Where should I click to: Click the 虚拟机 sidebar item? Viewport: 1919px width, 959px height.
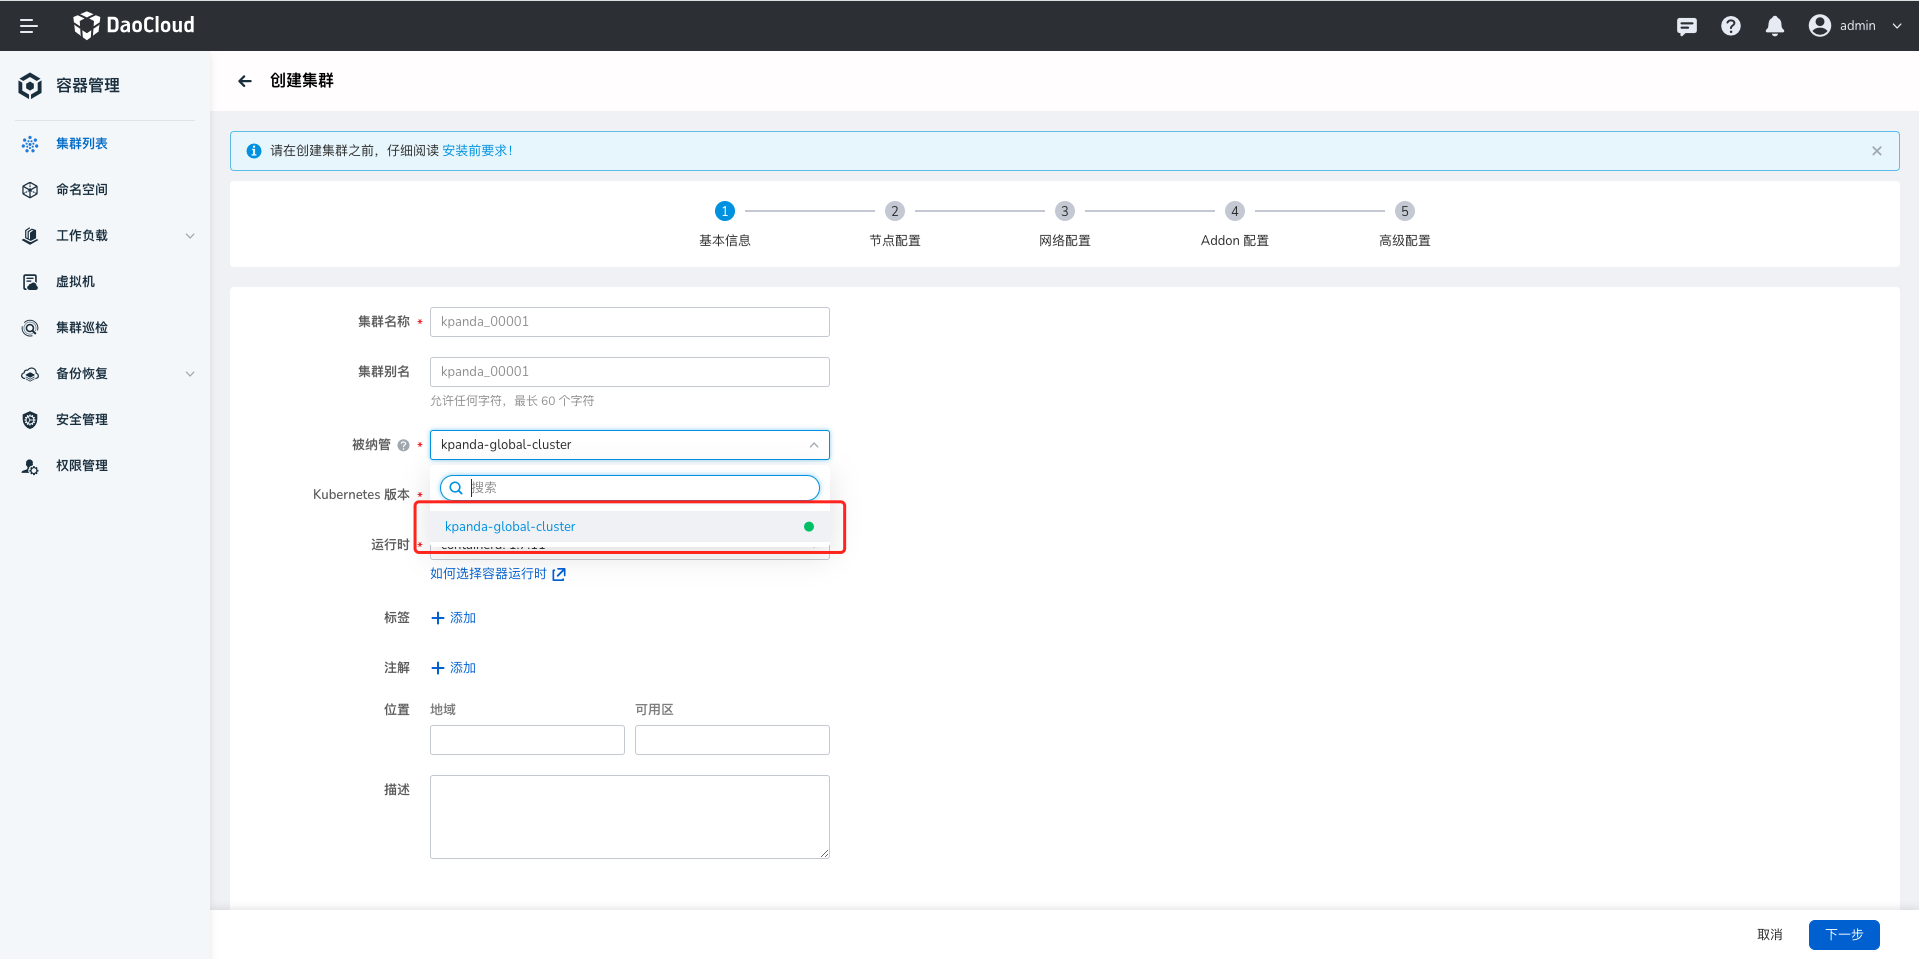pyautogui.click(x=76, y=282)
